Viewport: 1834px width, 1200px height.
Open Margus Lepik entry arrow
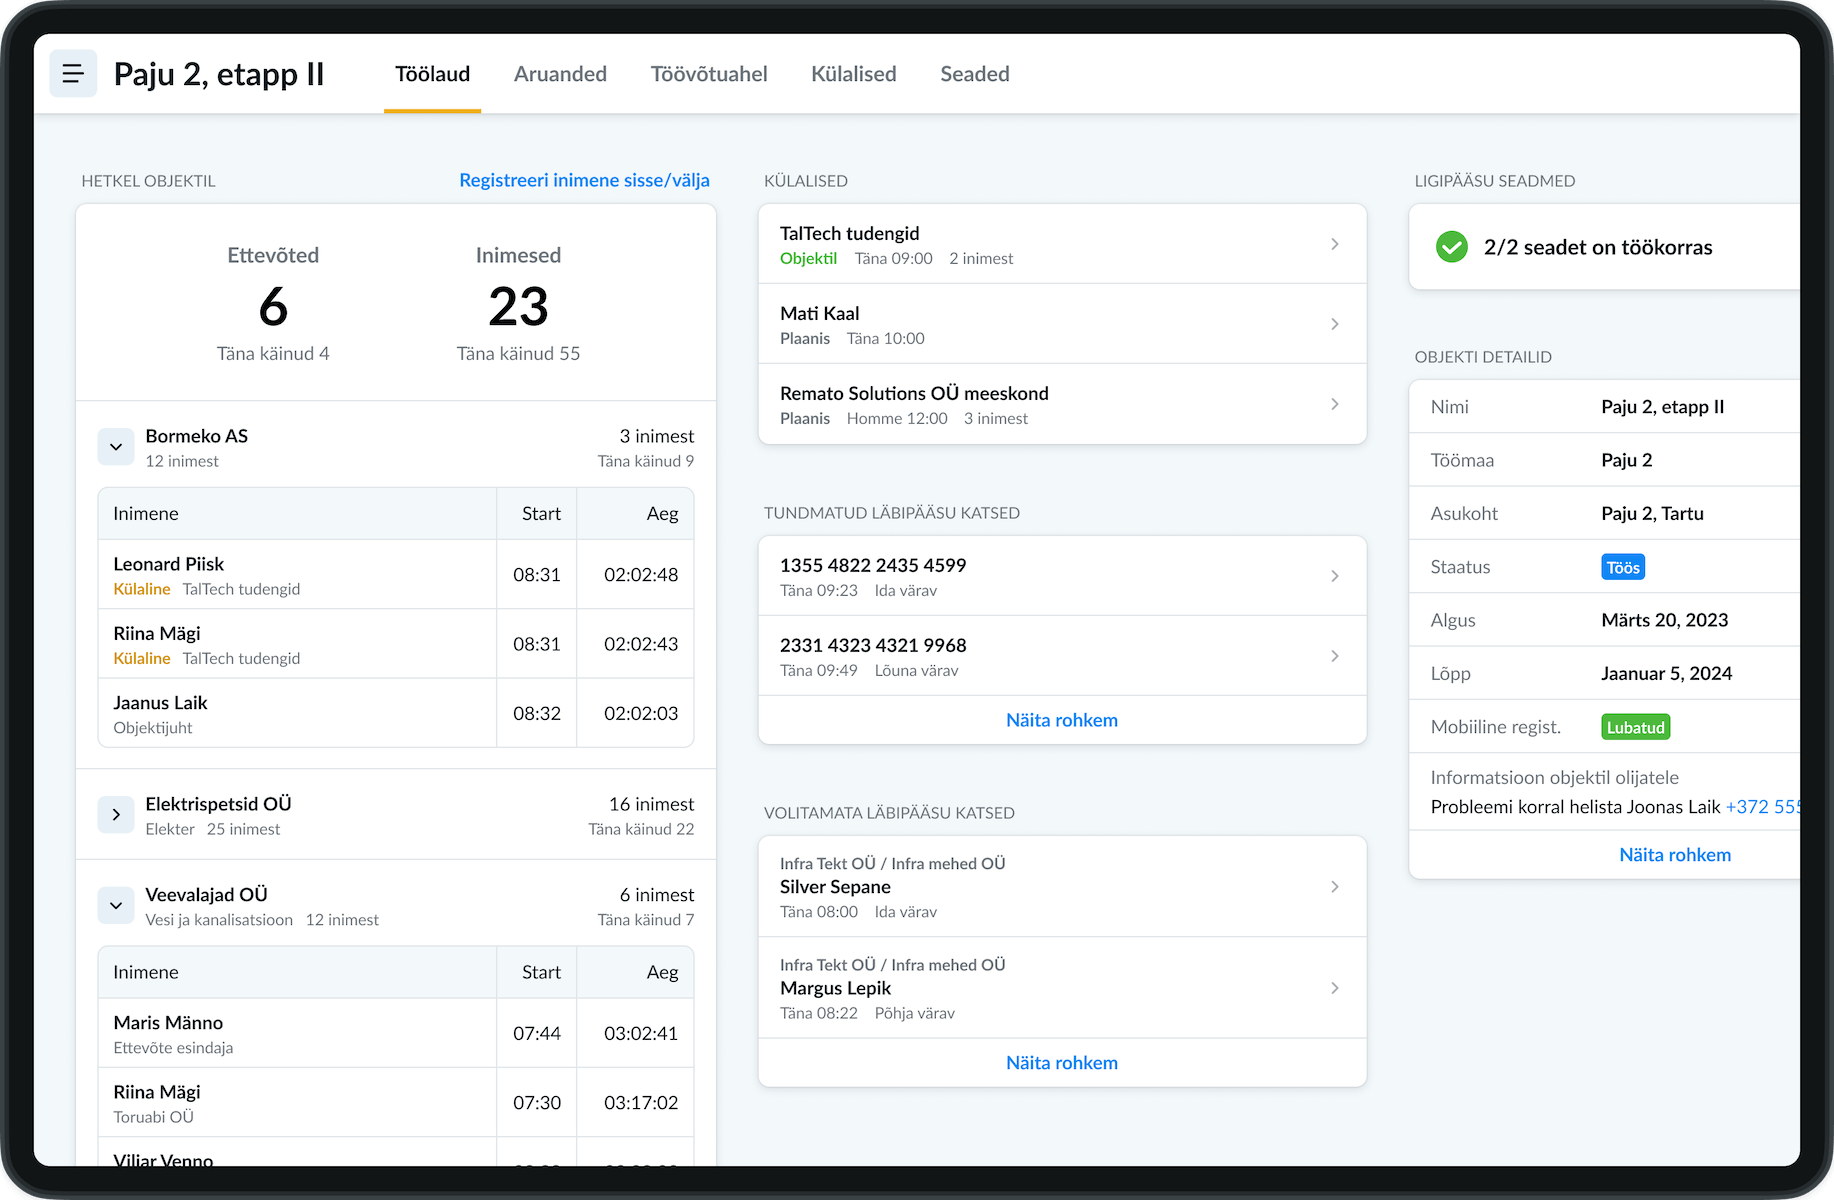(x=1334, y=988)
